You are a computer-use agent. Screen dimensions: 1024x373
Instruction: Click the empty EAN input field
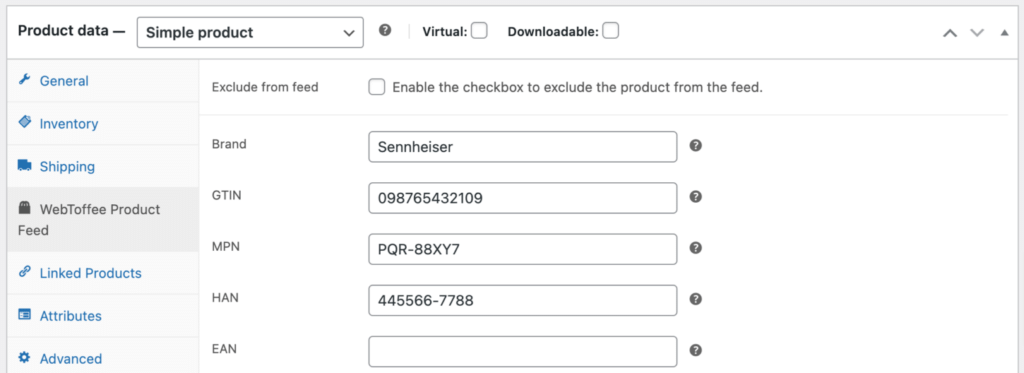[x=522, y=351]
